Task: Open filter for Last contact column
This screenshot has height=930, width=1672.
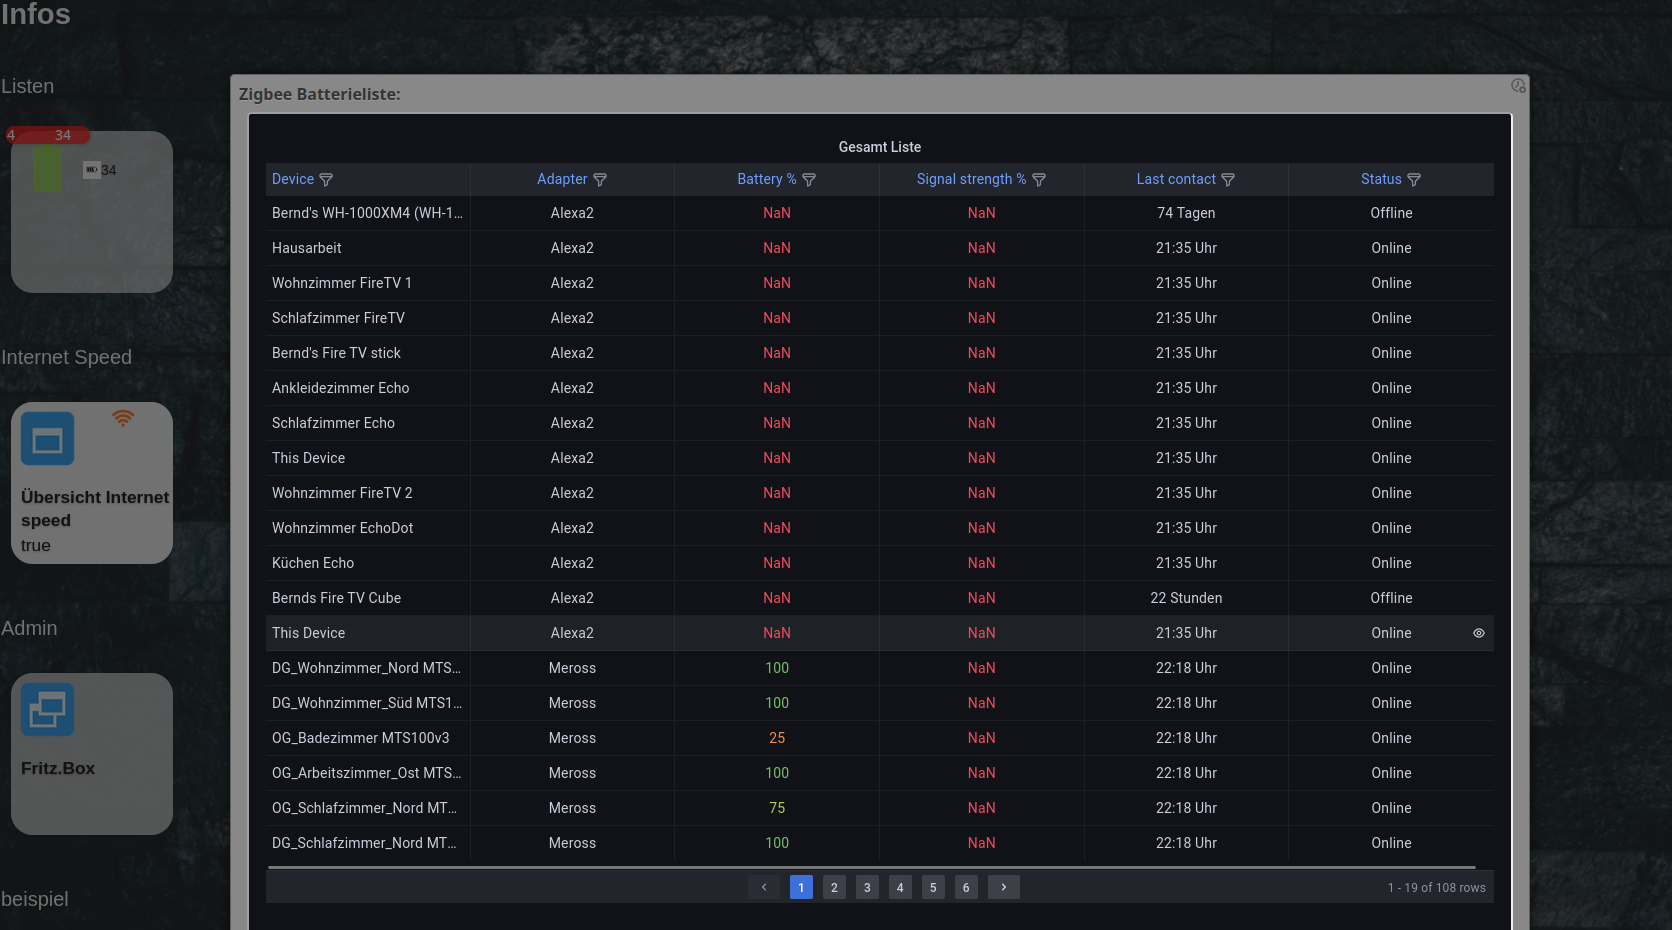Action: point(1228,180)
